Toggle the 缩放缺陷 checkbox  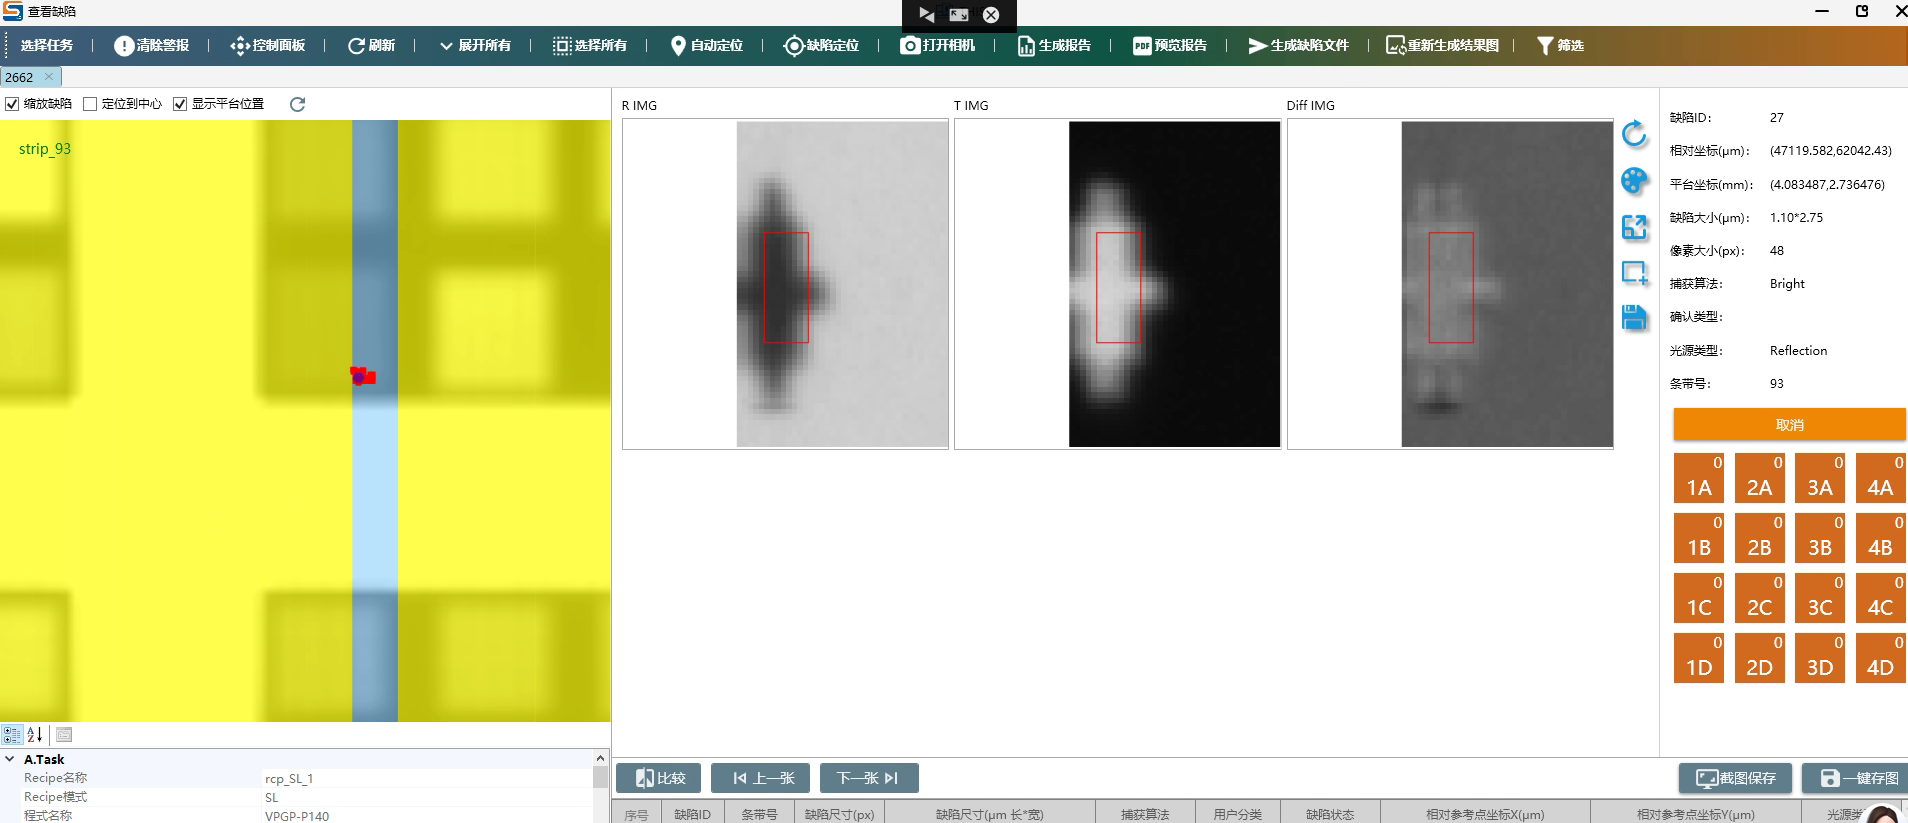[13, 104]
